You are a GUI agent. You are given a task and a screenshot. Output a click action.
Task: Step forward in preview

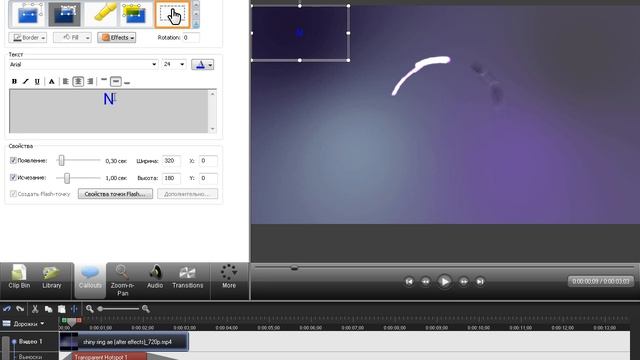(x=464, y=281)
